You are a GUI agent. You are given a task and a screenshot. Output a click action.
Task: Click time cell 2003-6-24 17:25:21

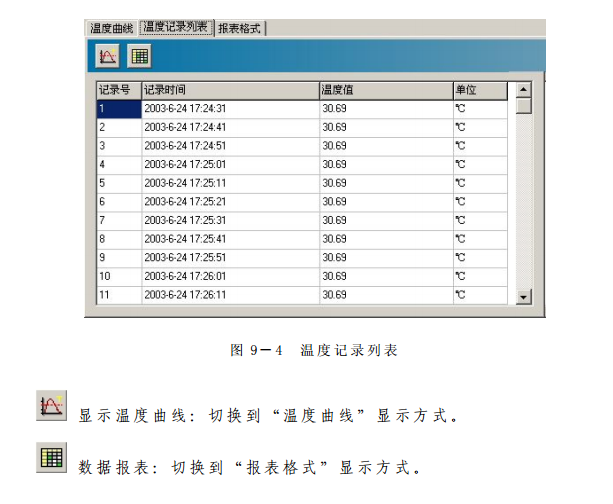point(230,202)
